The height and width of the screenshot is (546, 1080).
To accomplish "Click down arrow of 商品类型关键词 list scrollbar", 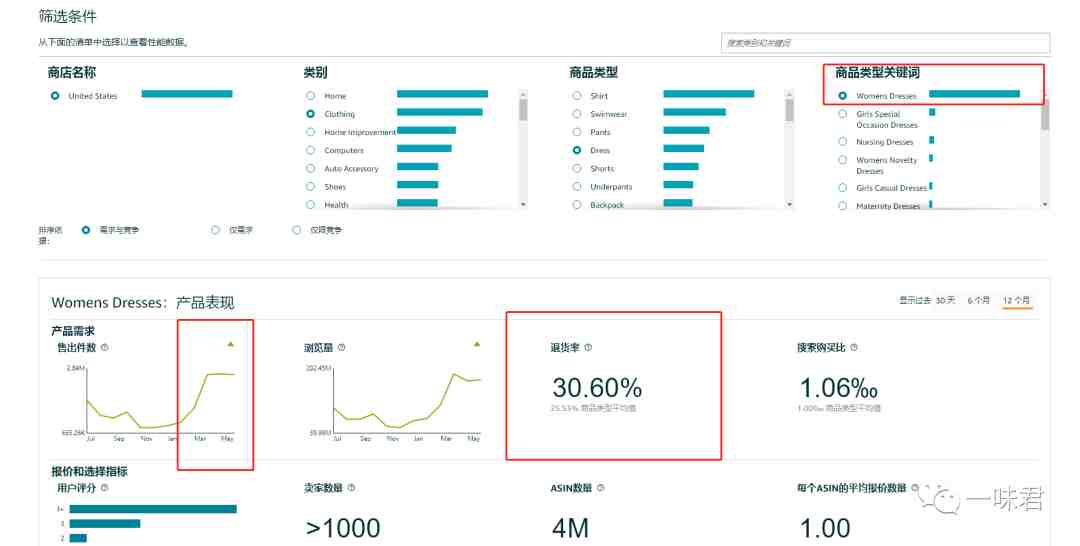I will [1045, 204].
